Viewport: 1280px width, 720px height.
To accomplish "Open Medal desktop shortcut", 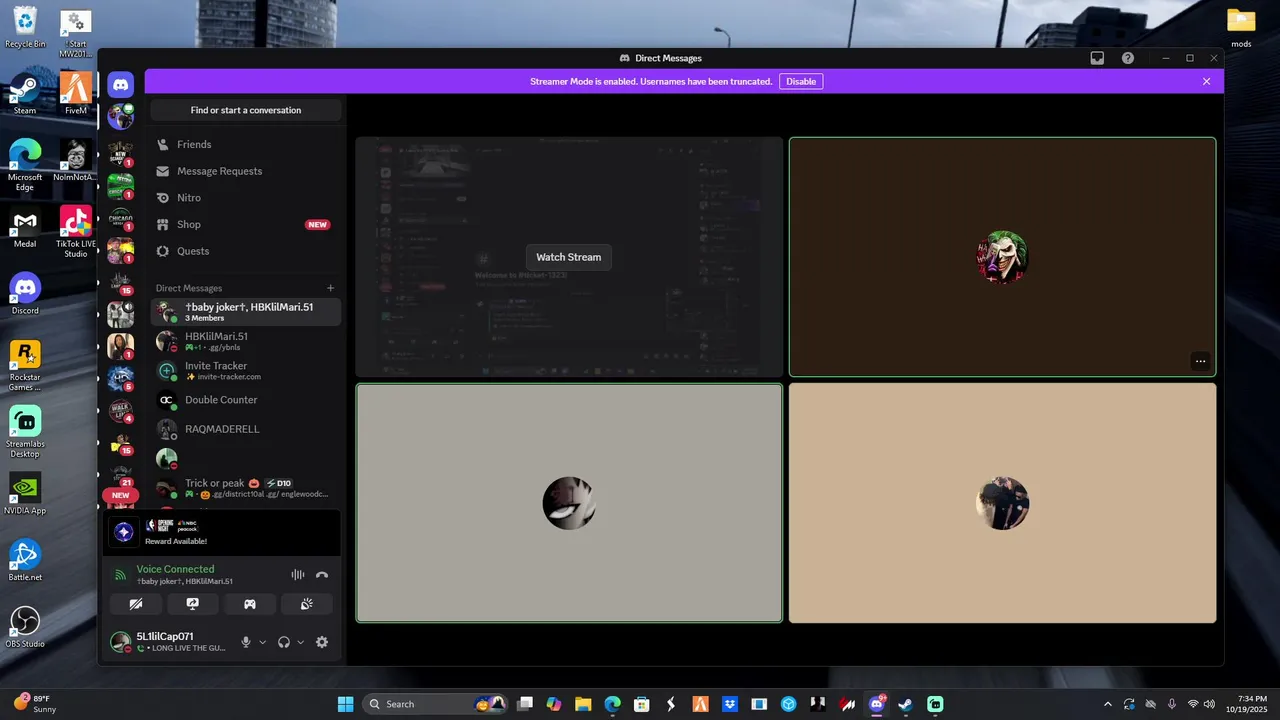I will (25, 227).
